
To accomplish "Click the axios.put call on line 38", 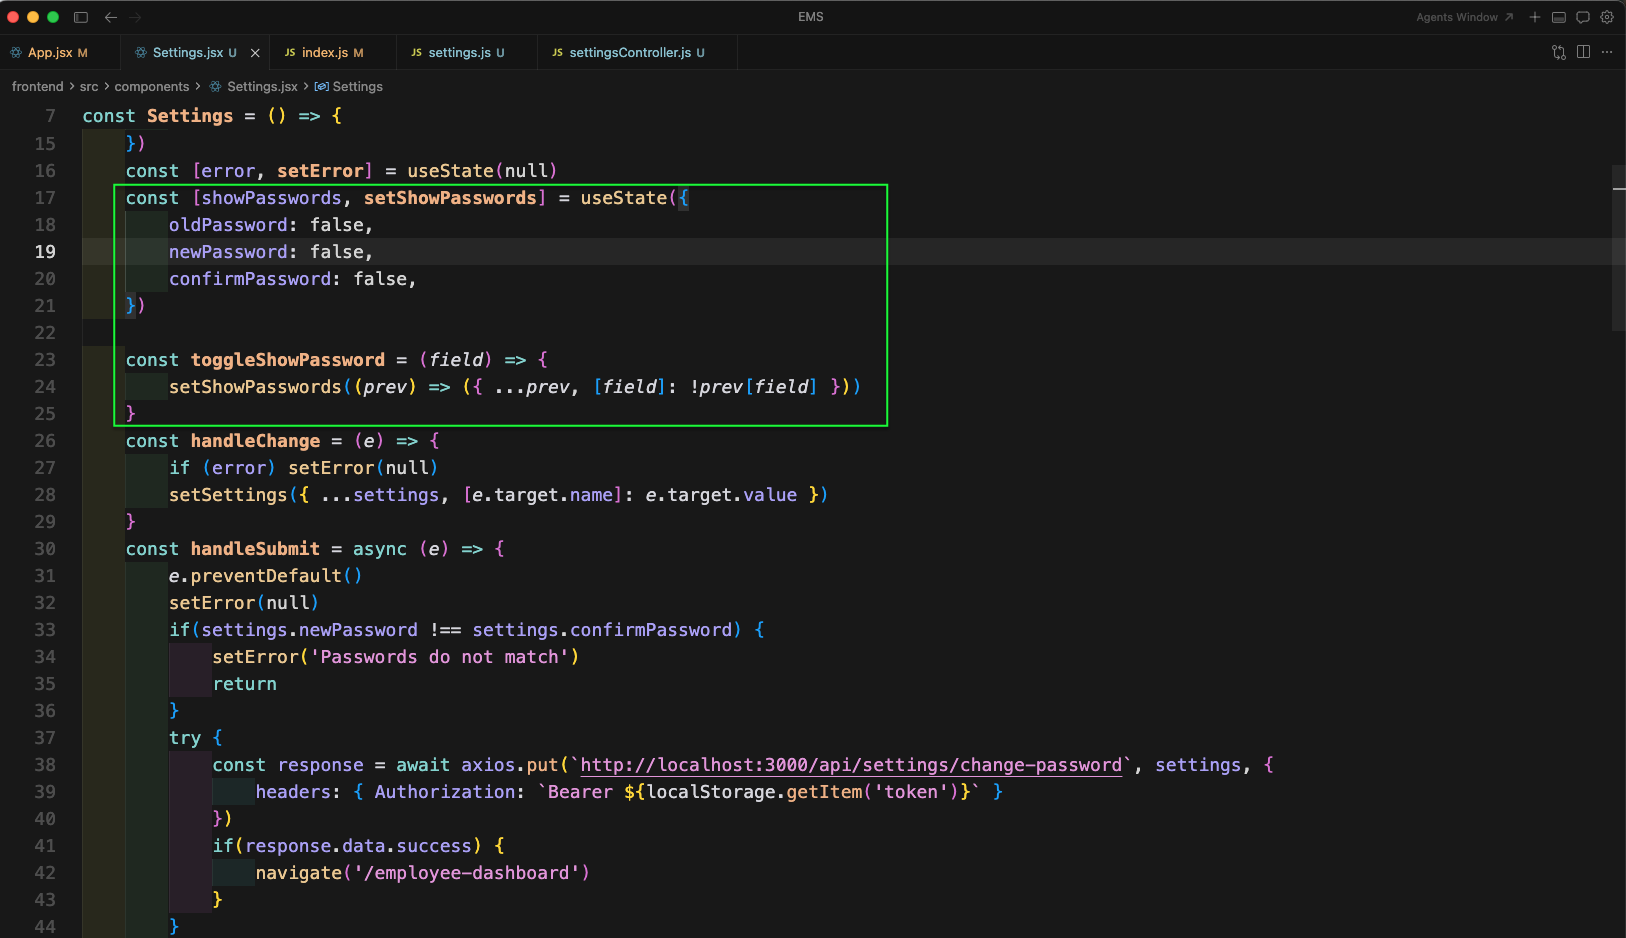I will point(510,765).
